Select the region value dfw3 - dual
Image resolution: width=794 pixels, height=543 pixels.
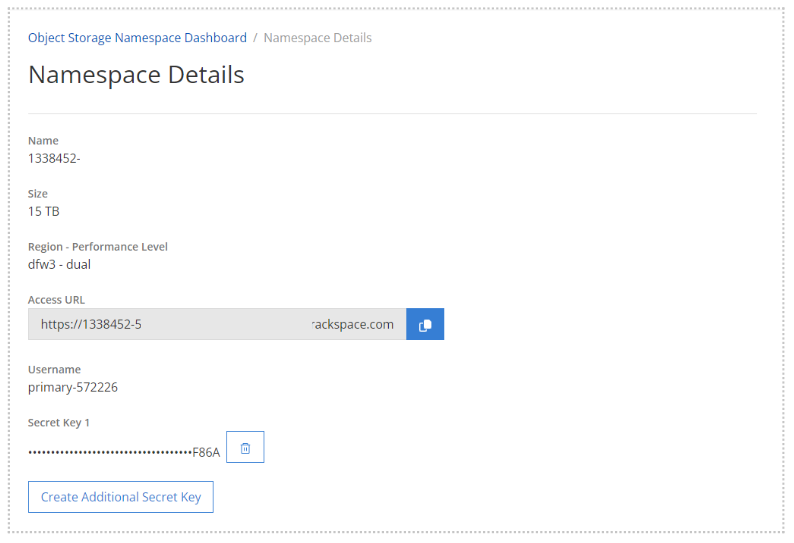click(59, 264)
